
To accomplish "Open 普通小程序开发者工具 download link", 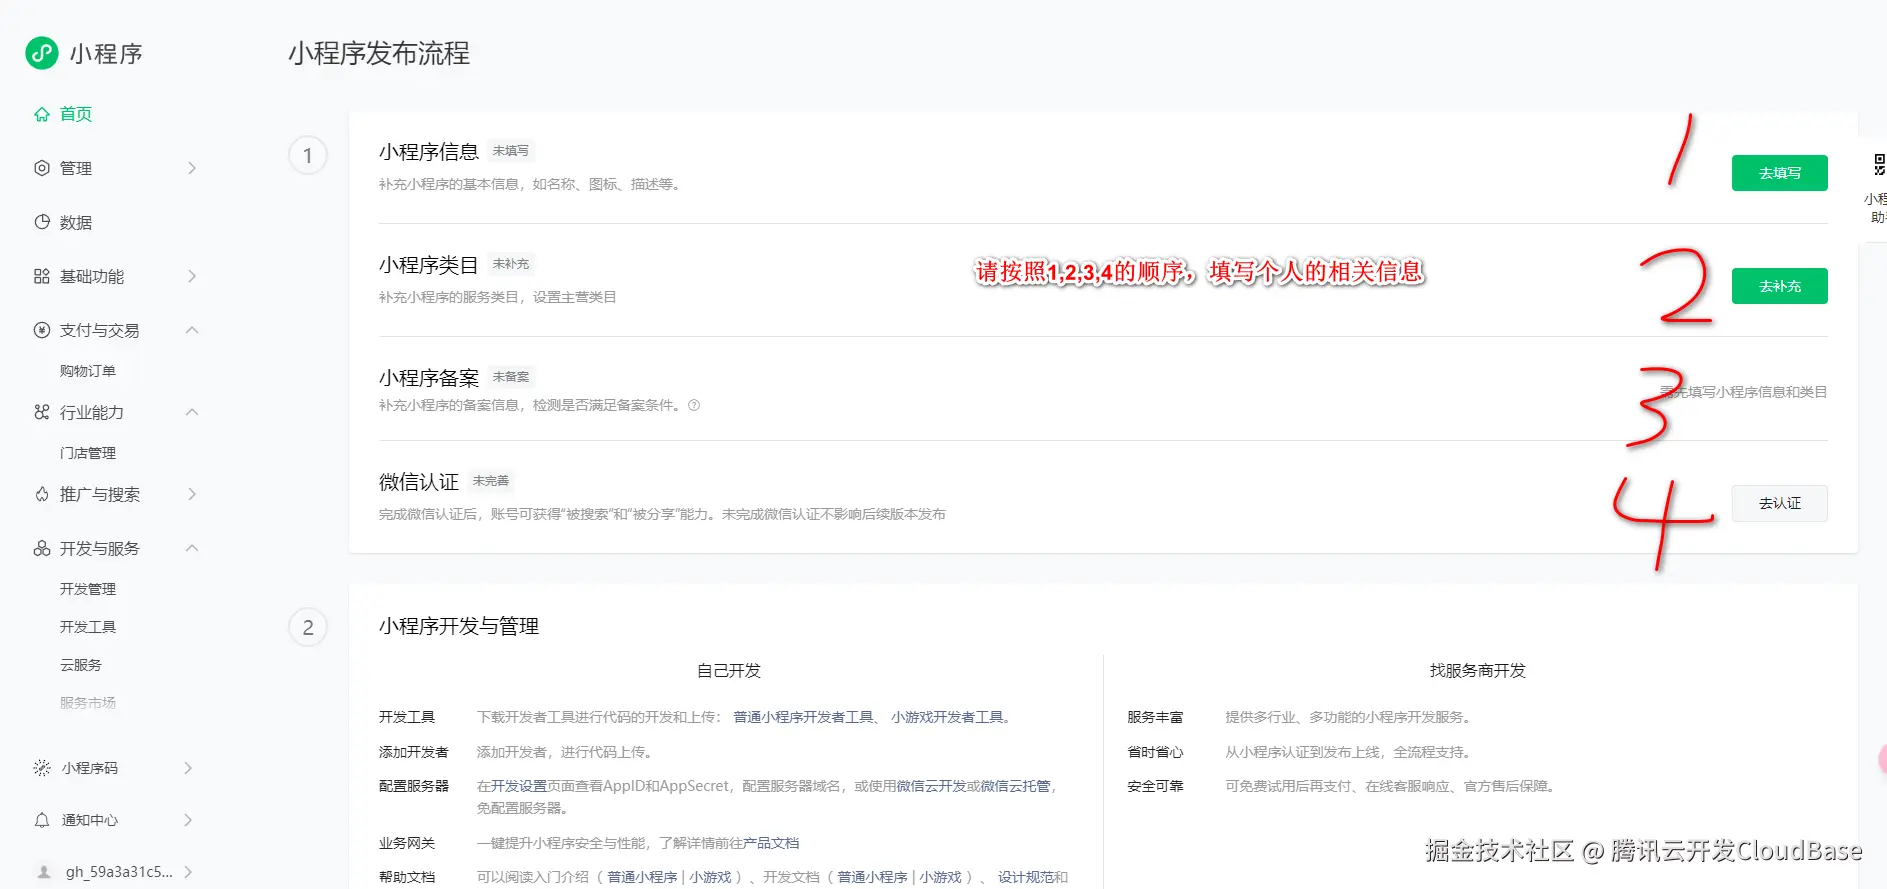I will click(x=804, y=717).
